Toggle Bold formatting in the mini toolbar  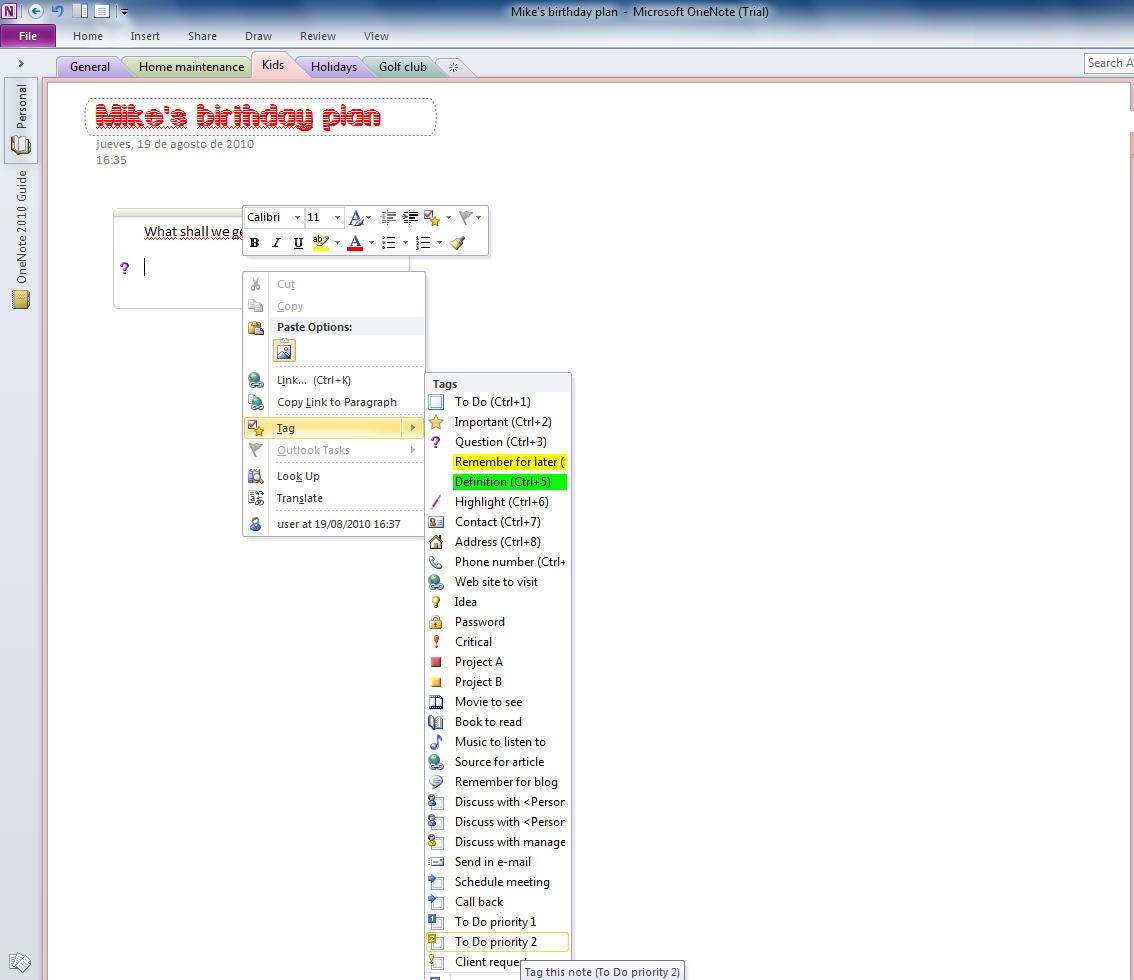pos(255,243)
